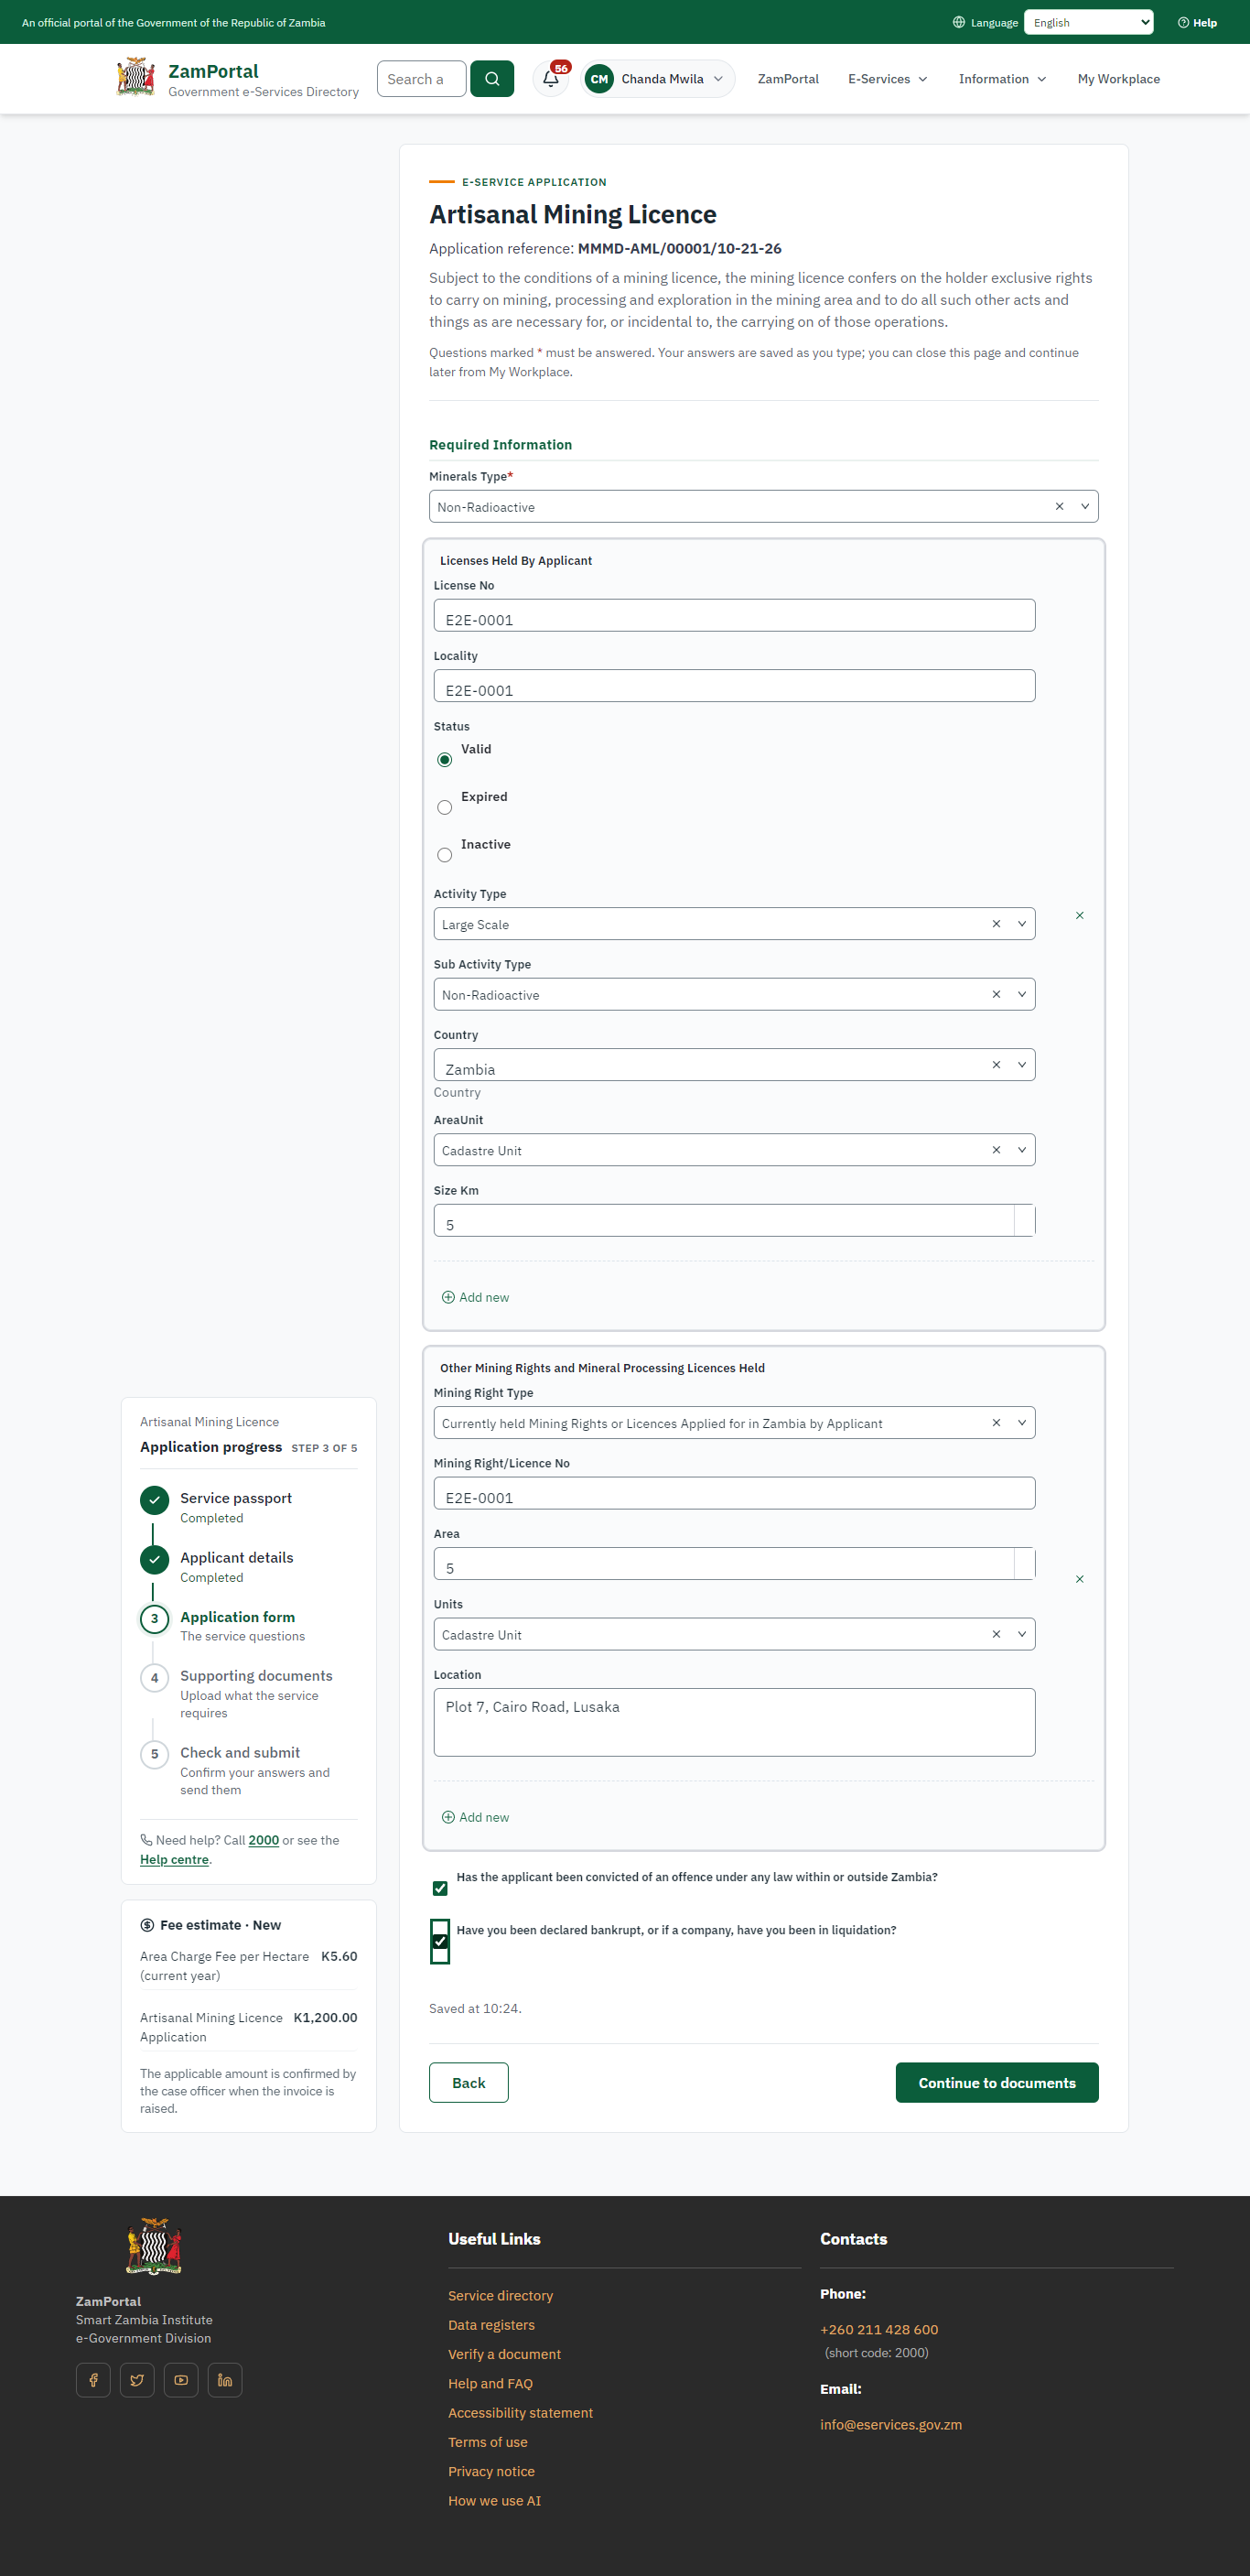Open the ZamPortal nav item

788,79
